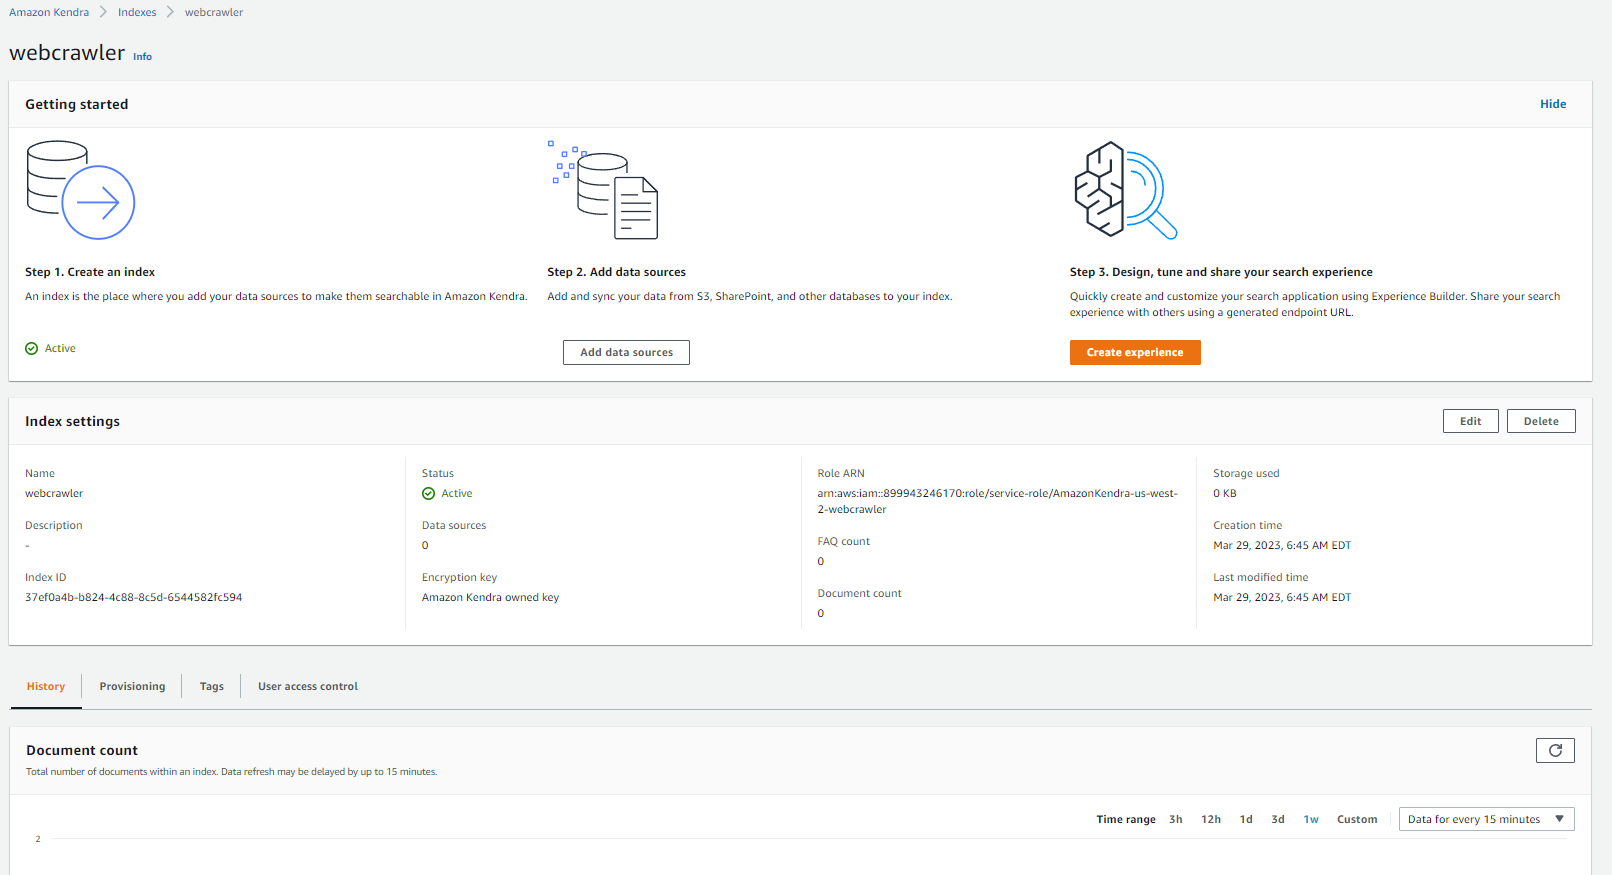The image size is (1612, 875).
Task: Switch to the Provisioning tab
Action: point(132,687)
